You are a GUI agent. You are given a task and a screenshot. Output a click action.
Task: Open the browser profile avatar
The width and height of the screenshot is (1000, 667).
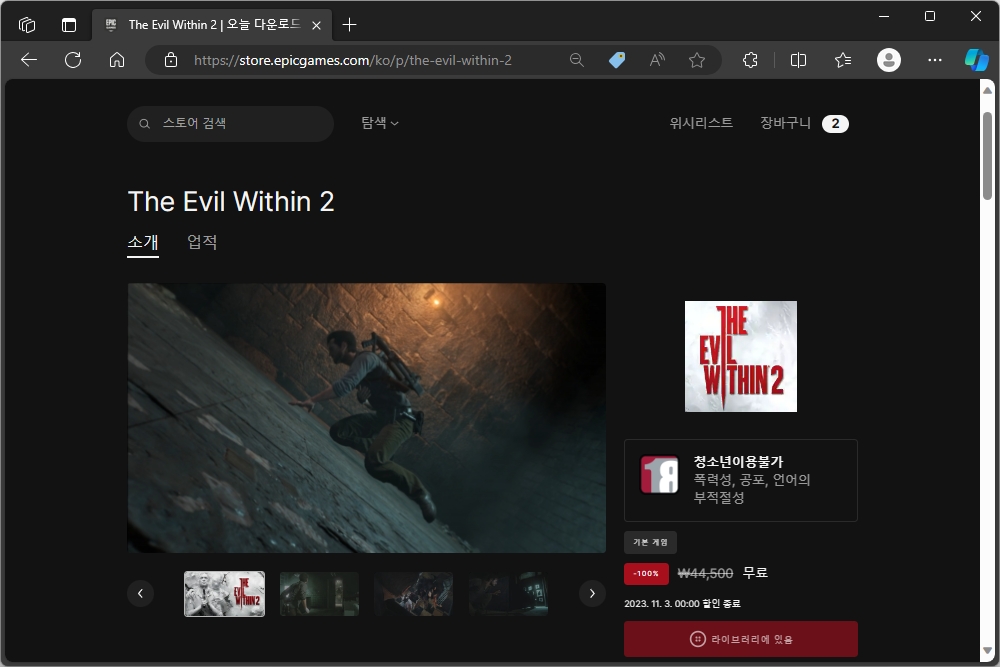click(x=889, y=60)
